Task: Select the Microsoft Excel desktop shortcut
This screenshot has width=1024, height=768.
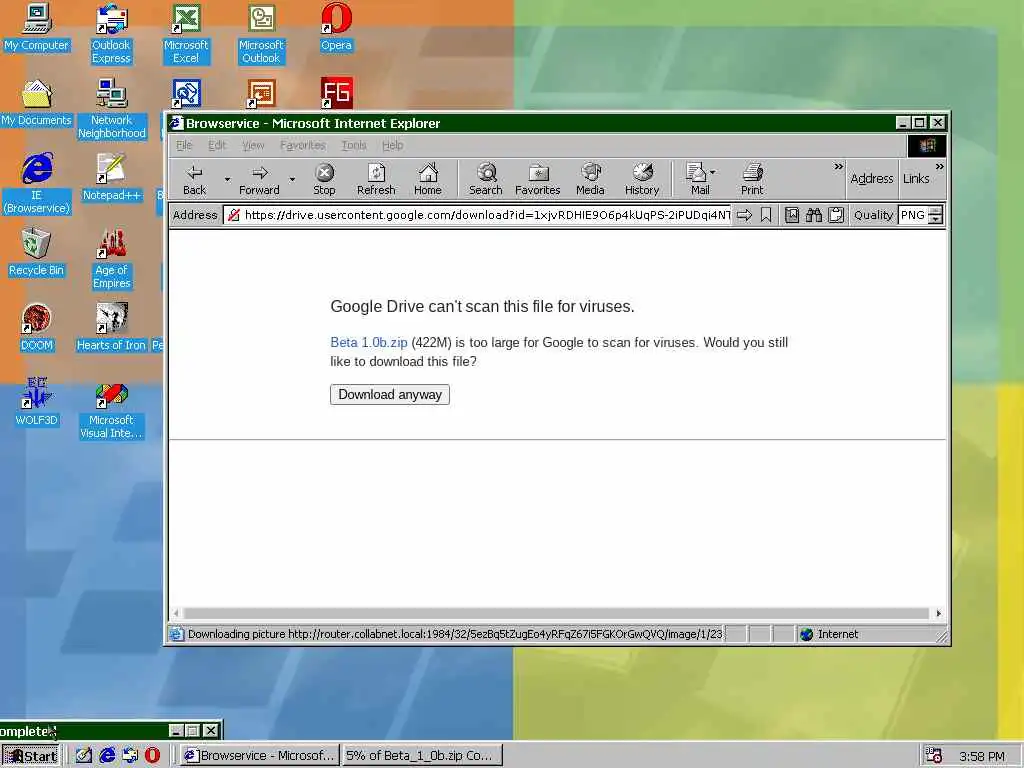Action: tap(186, 34)
